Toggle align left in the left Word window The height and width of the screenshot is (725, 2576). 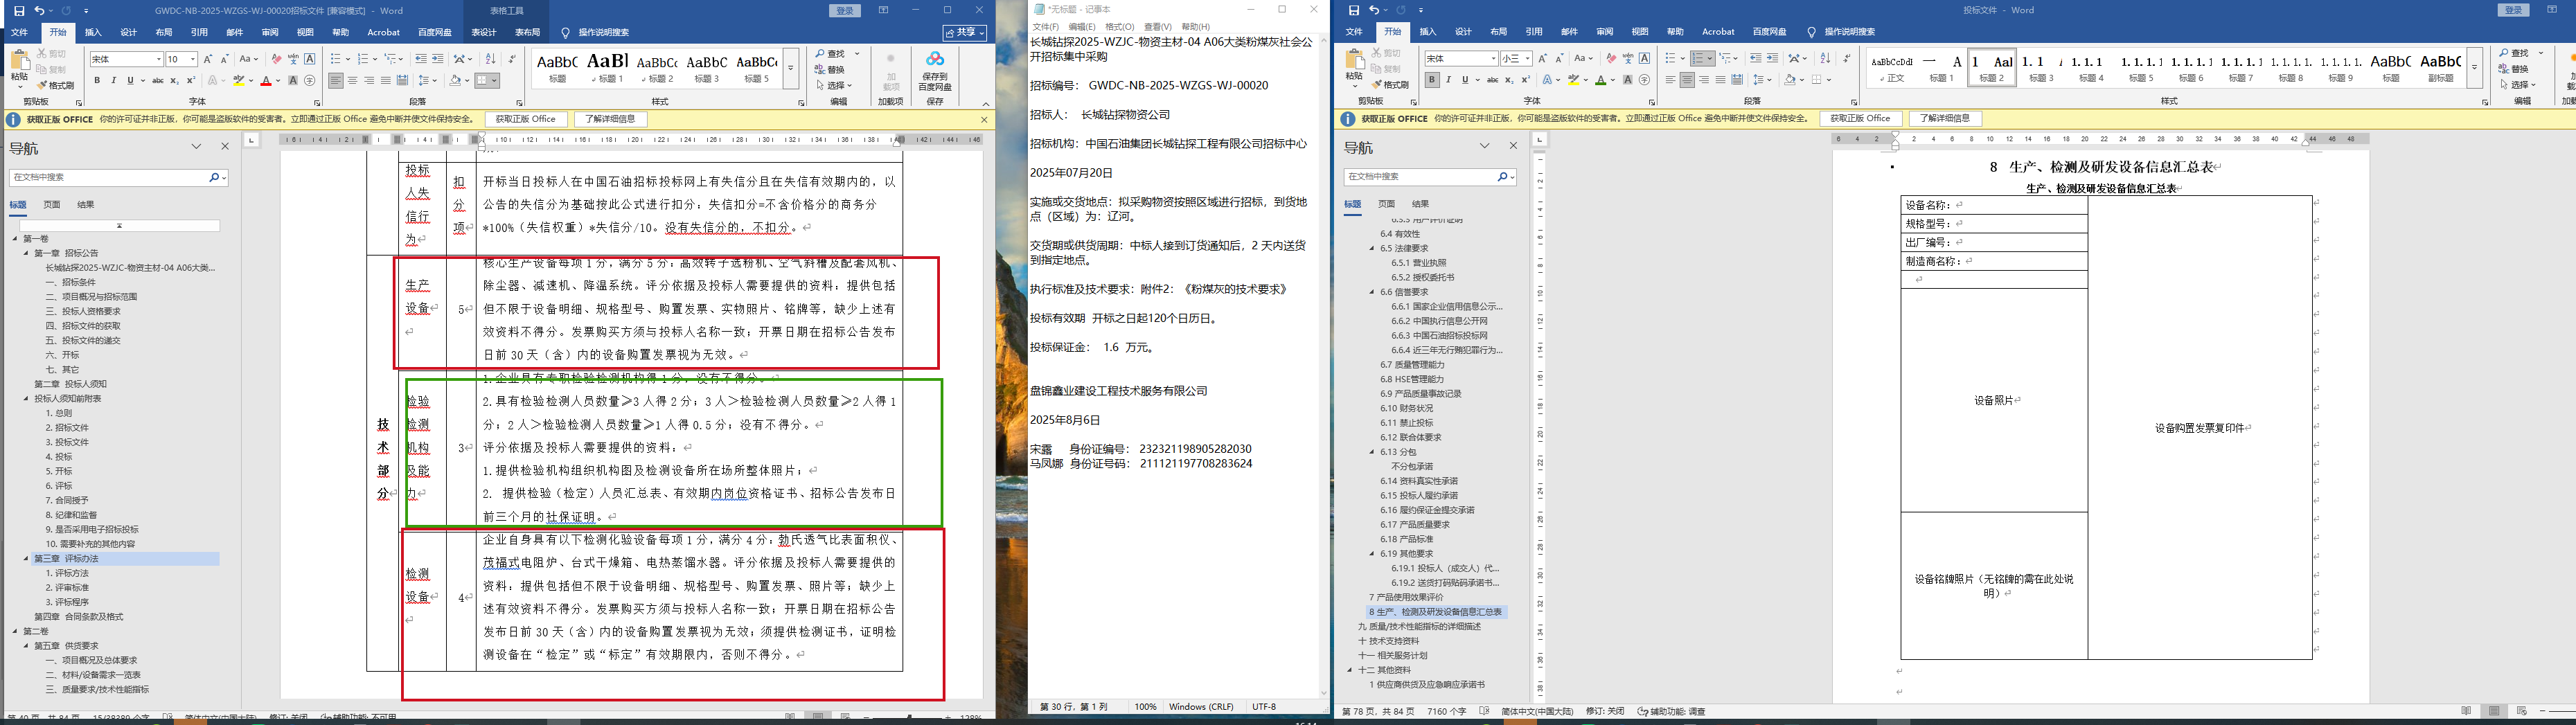(x=336, y=81)
